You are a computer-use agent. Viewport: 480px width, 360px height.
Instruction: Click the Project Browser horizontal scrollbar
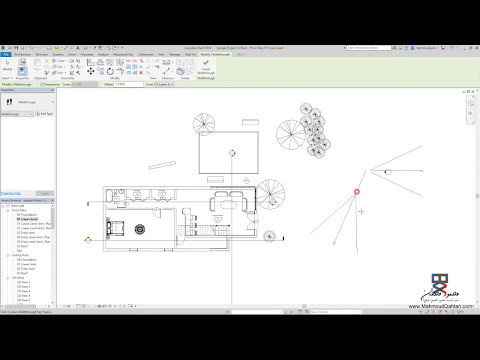coord(20,306)
